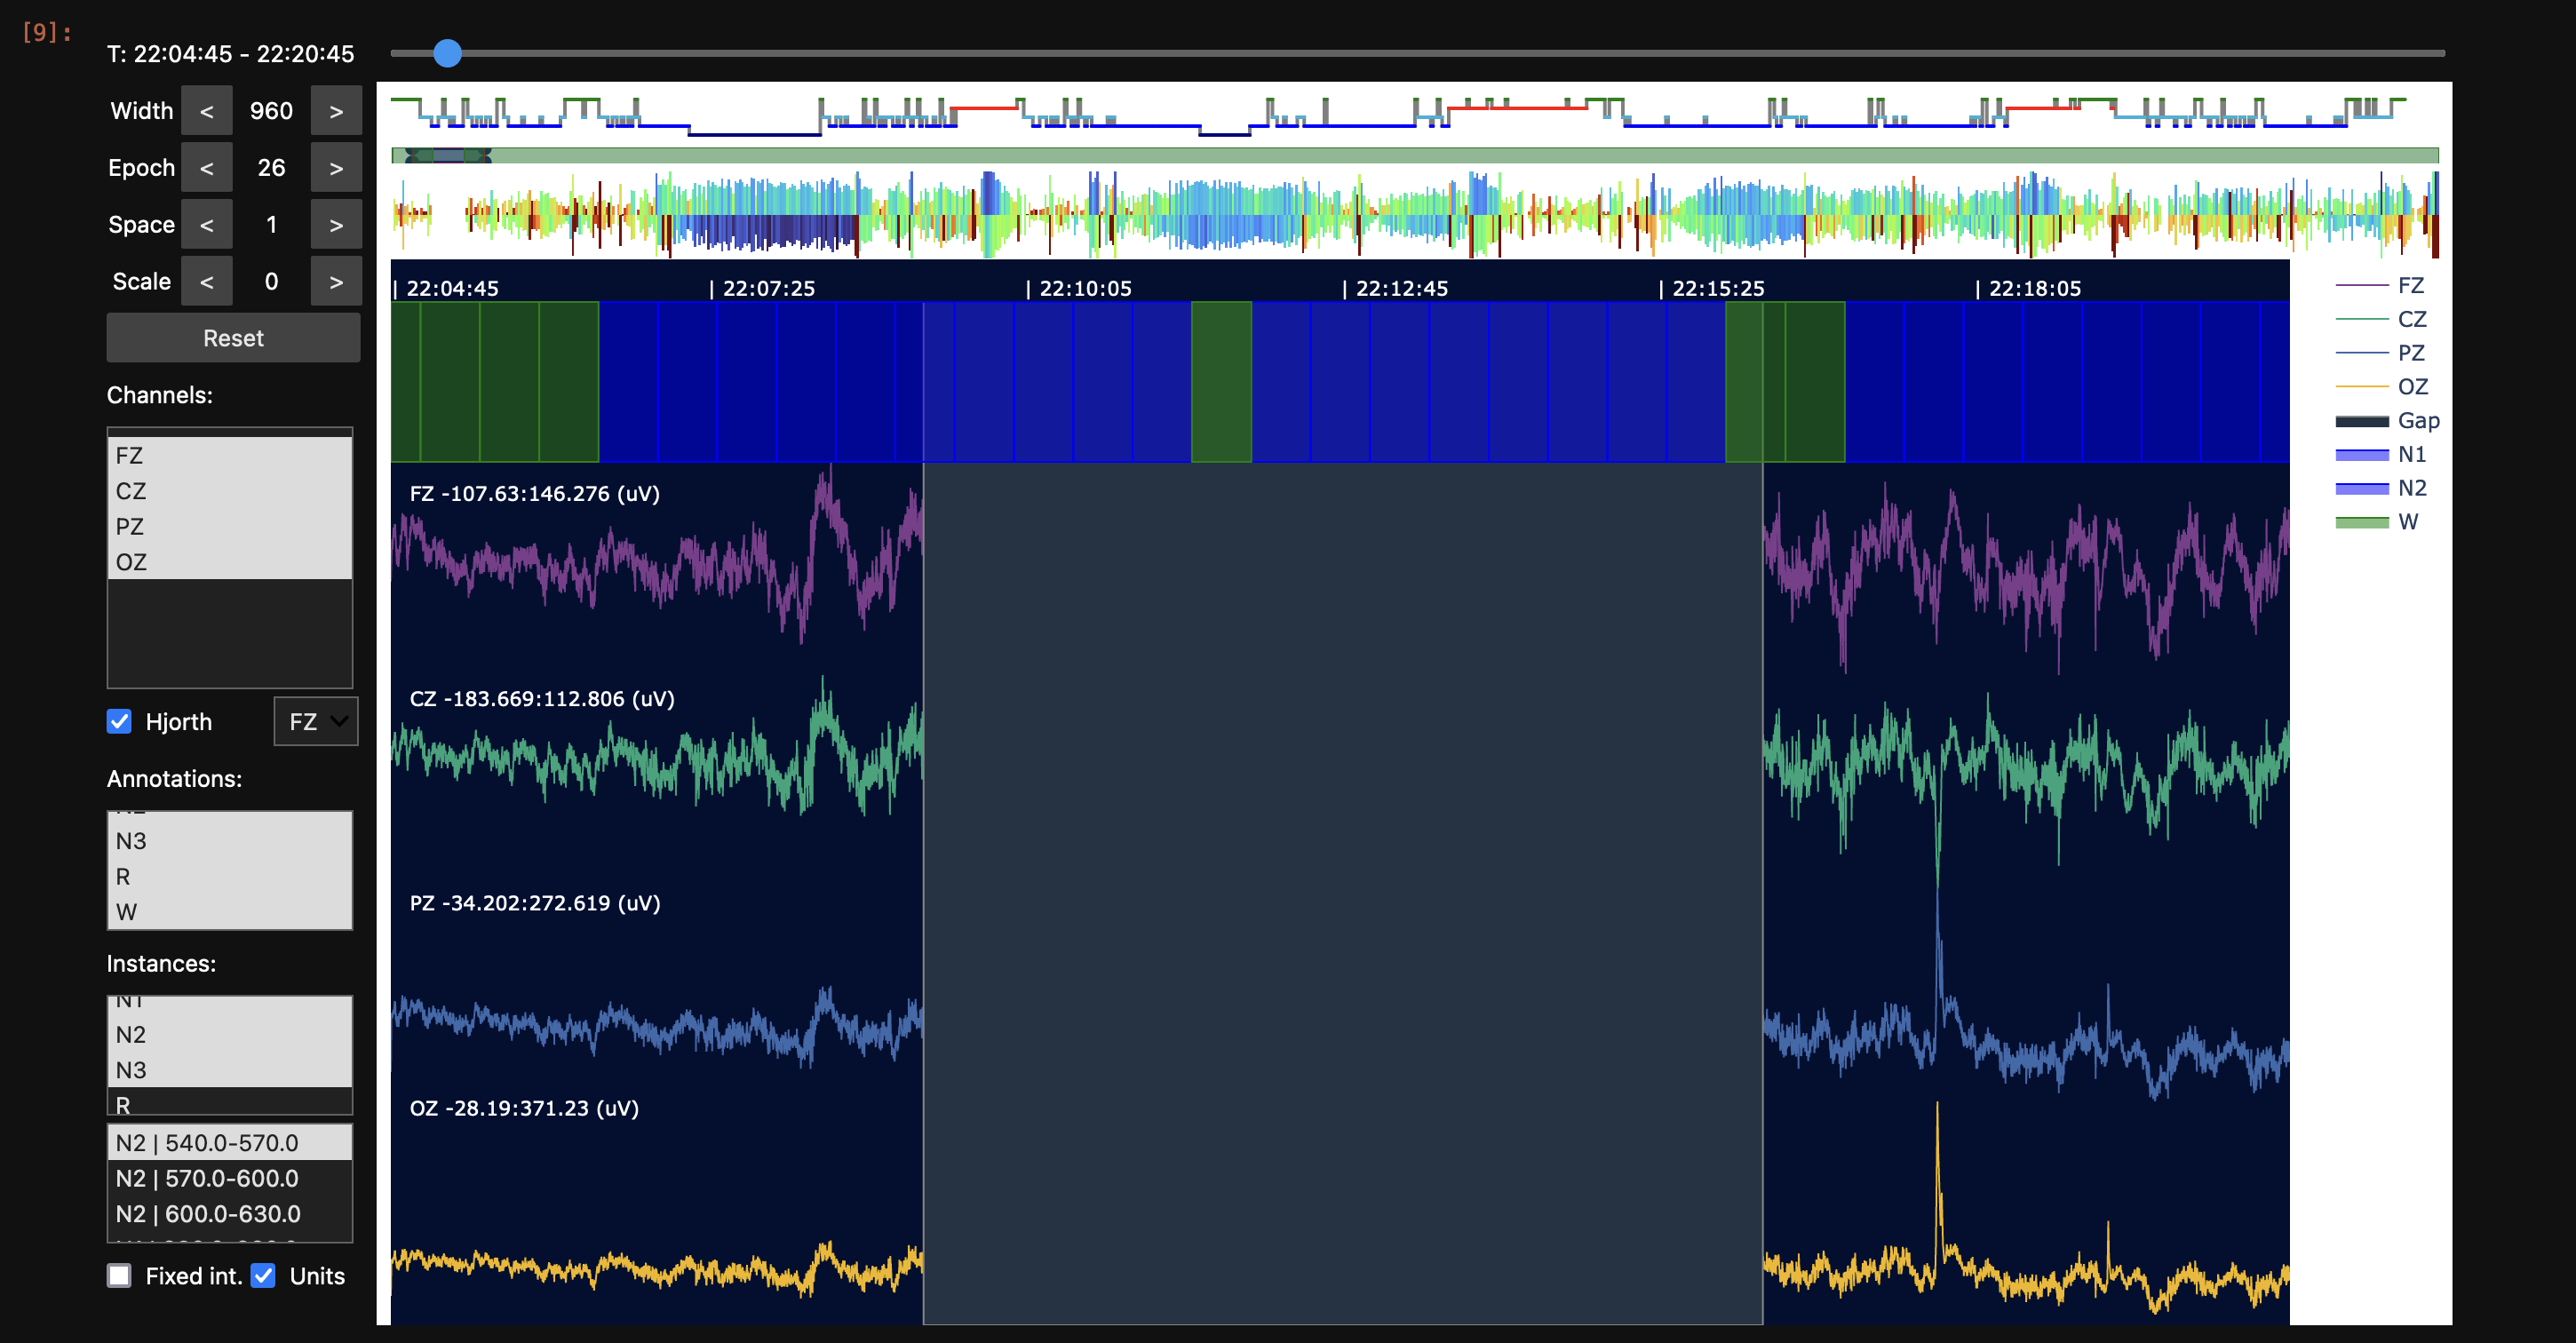Enable the Fixed int. checkbox
Screen dimensions: 2576x1343
(119, 1275)
